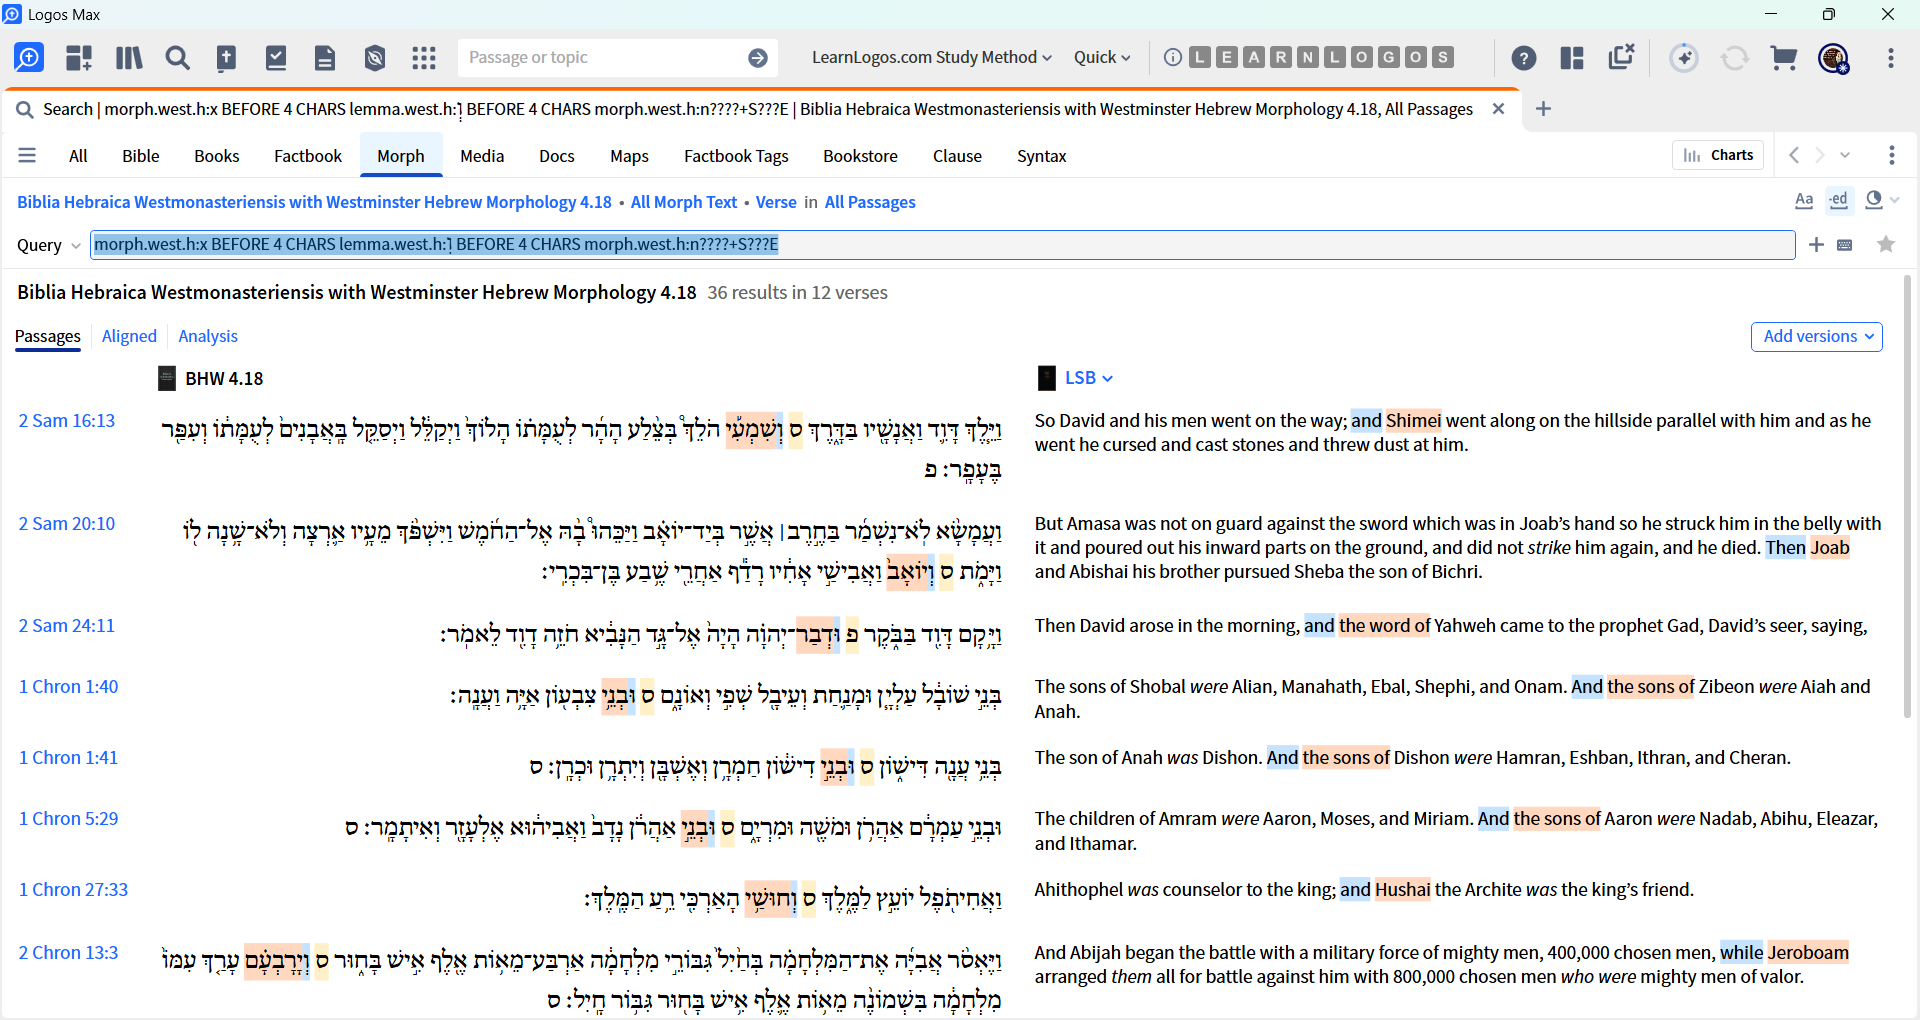Select the G step badge

click(x=1388, y=57)
